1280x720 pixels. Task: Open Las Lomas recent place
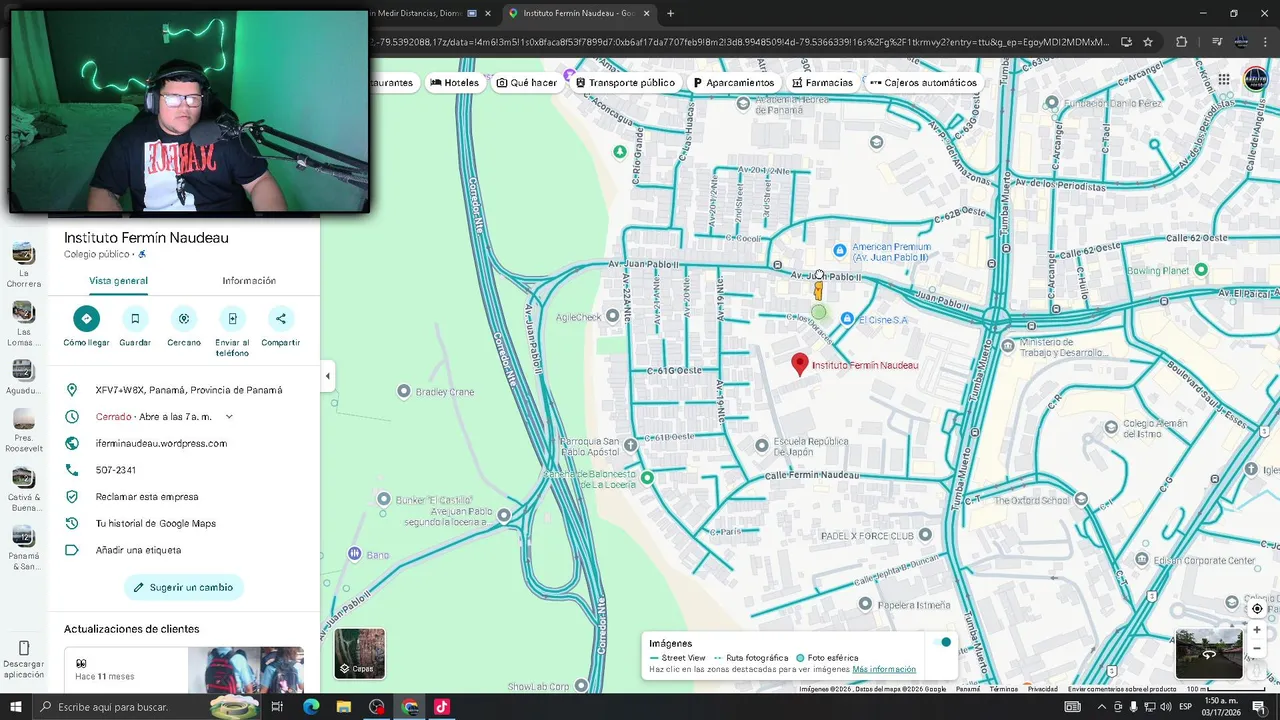point(23,323)
